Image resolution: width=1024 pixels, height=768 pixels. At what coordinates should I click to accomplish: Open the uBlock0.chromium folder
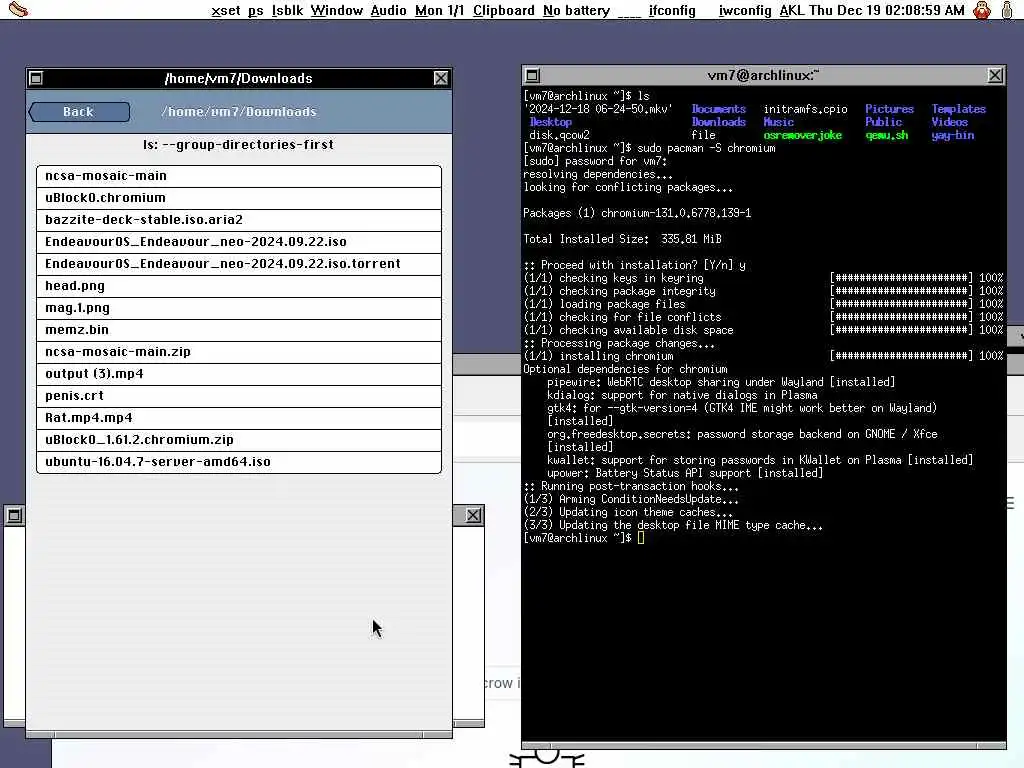coord(239,198)
